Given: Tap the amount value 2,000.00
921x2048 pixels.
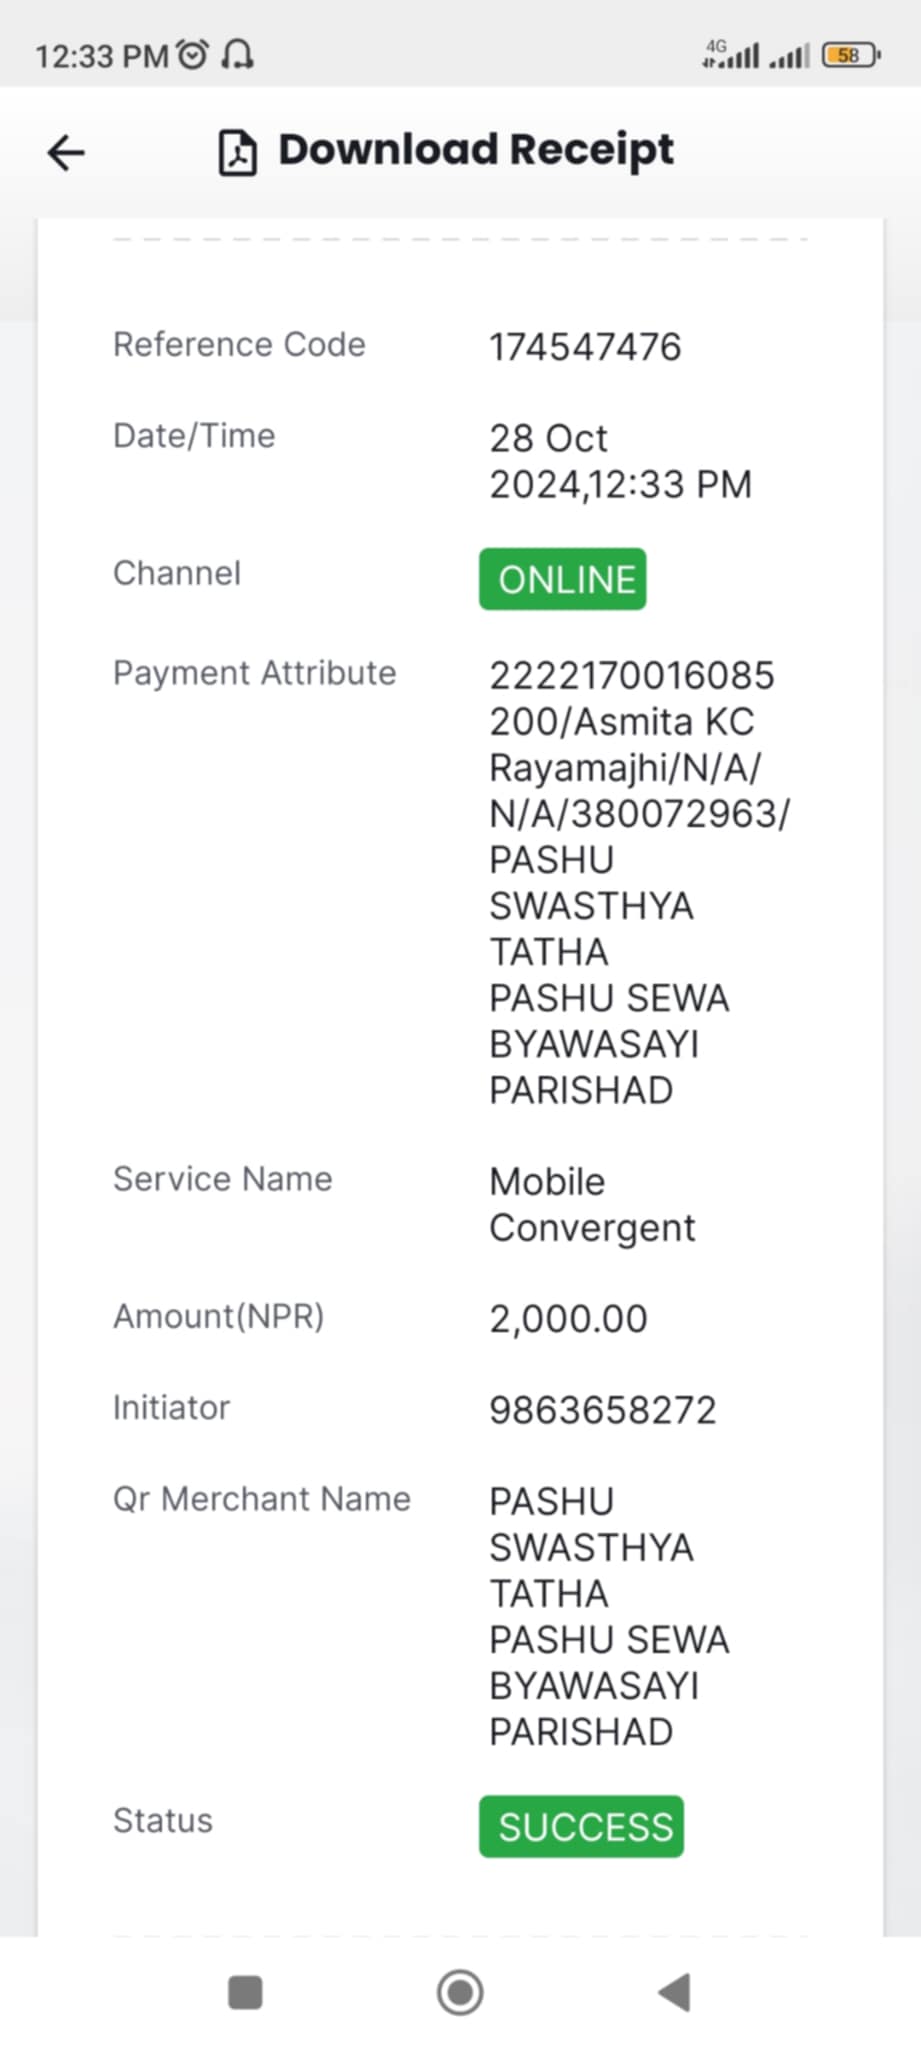Looking at the screenshot, I should pyautogui.click(x=568, y=1319).
